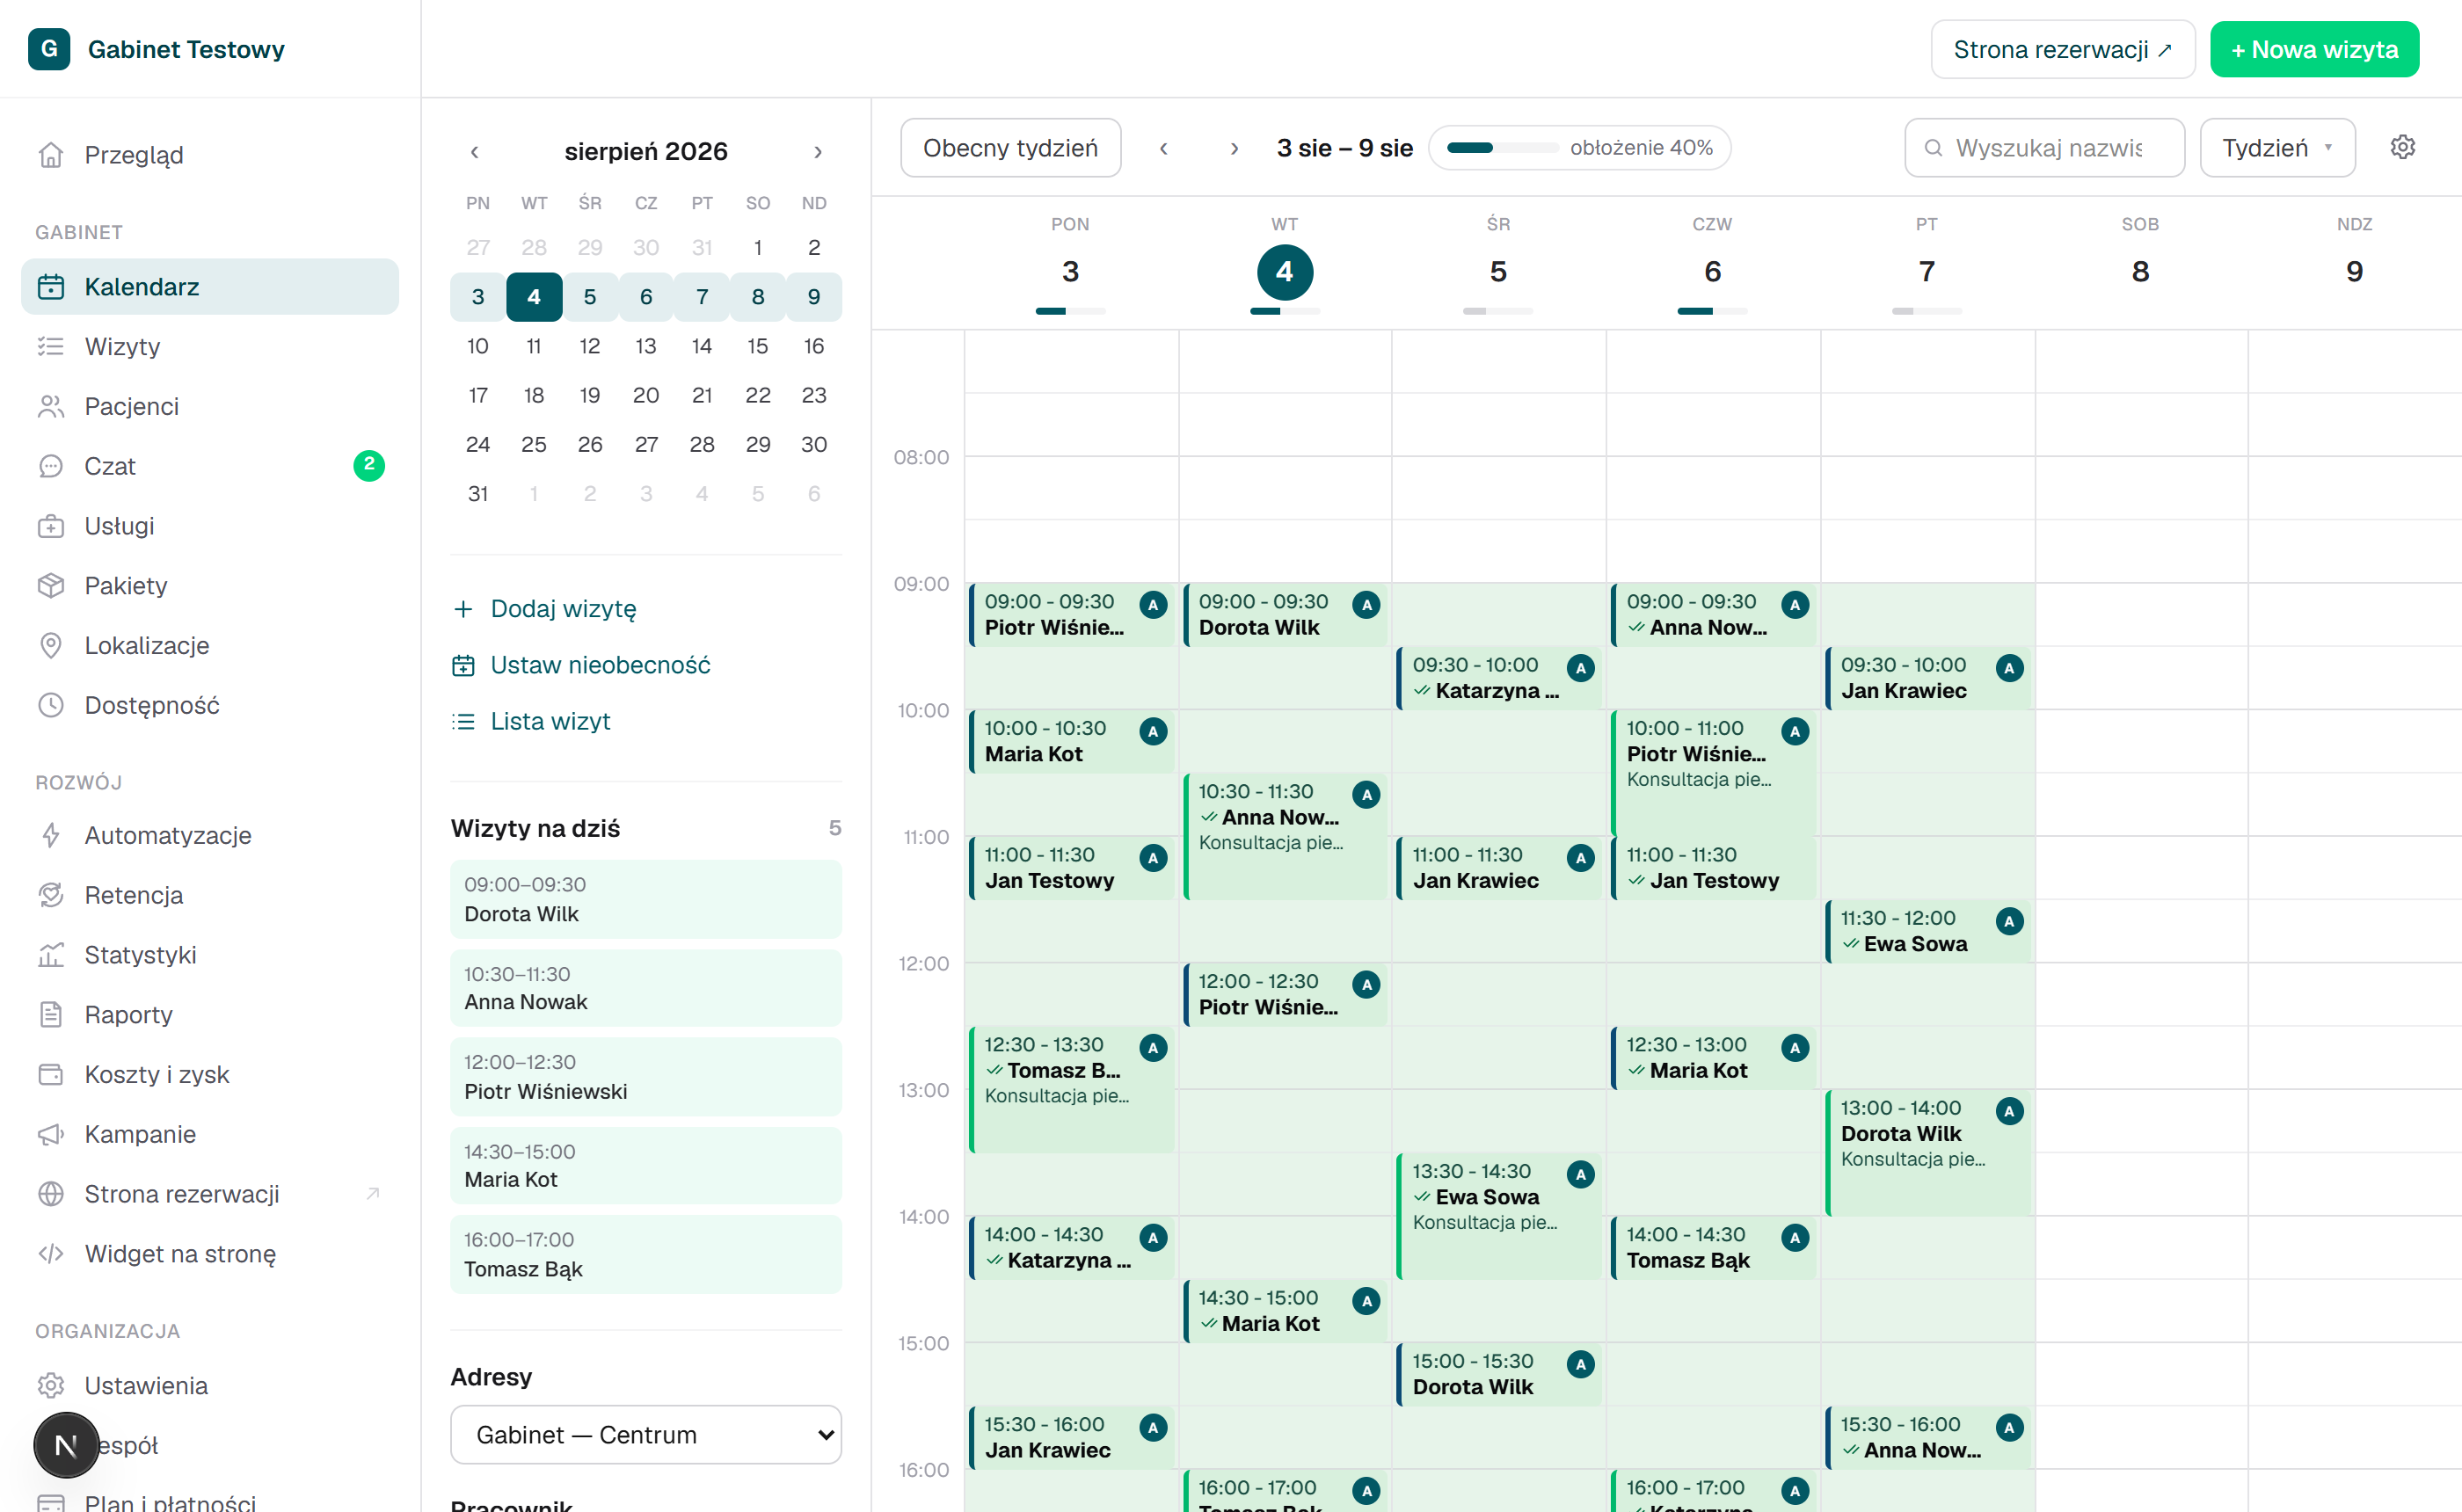The width and height of the screenshot is (2462, 1512).
Task: Open Wednesday 13:30 Ewa Sowa appointment
Action: [1499, 1216]
